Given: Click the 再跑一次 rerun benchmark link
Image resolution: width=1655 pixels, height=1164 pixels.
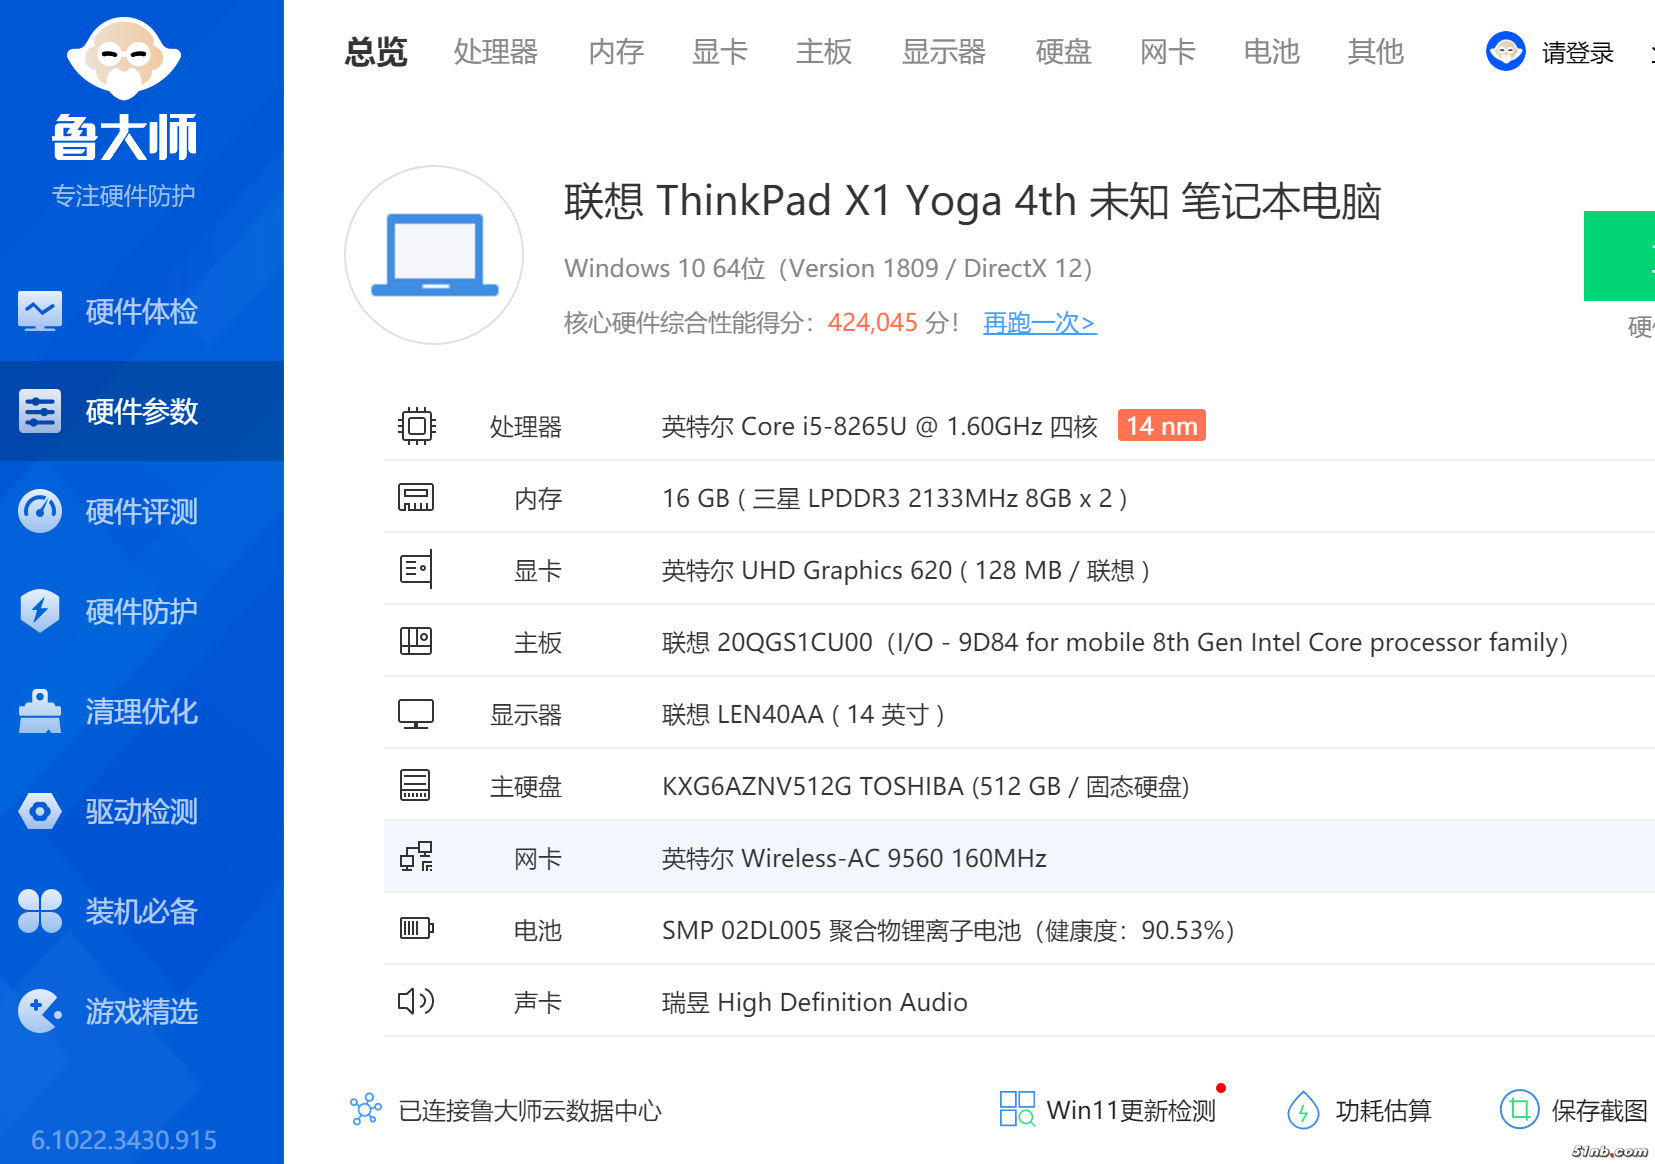Looking at the screenshot, I should point(1039,323).
